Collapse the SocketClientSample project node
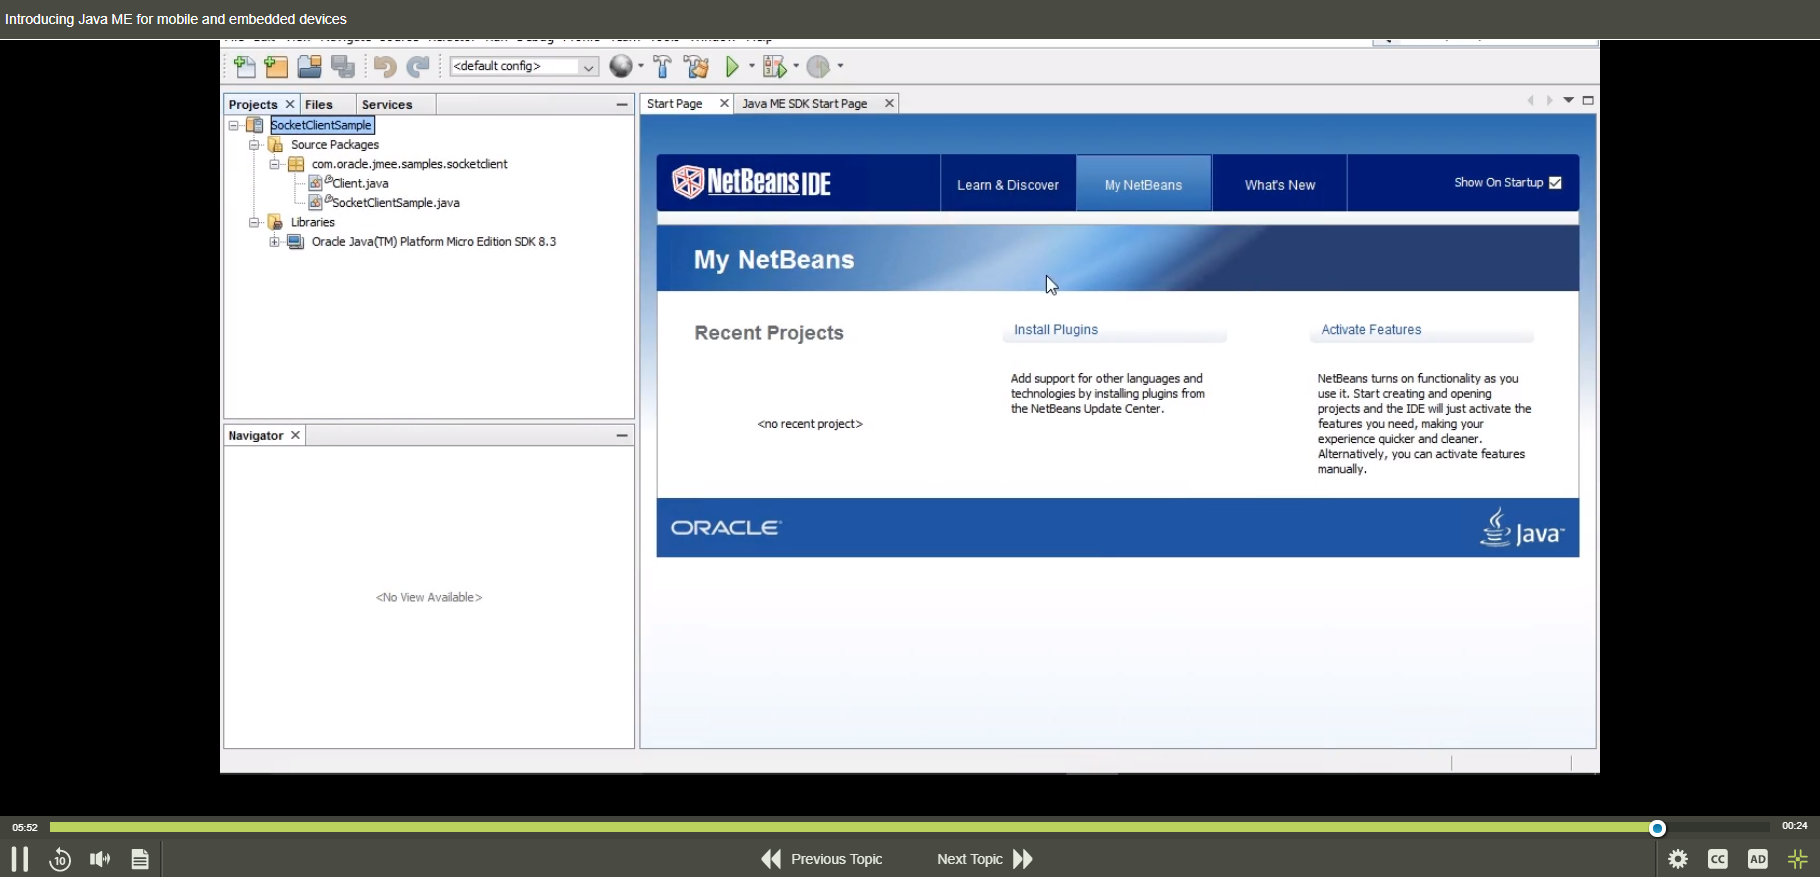This screenshot has width=1820, height=877. point(234,126)
